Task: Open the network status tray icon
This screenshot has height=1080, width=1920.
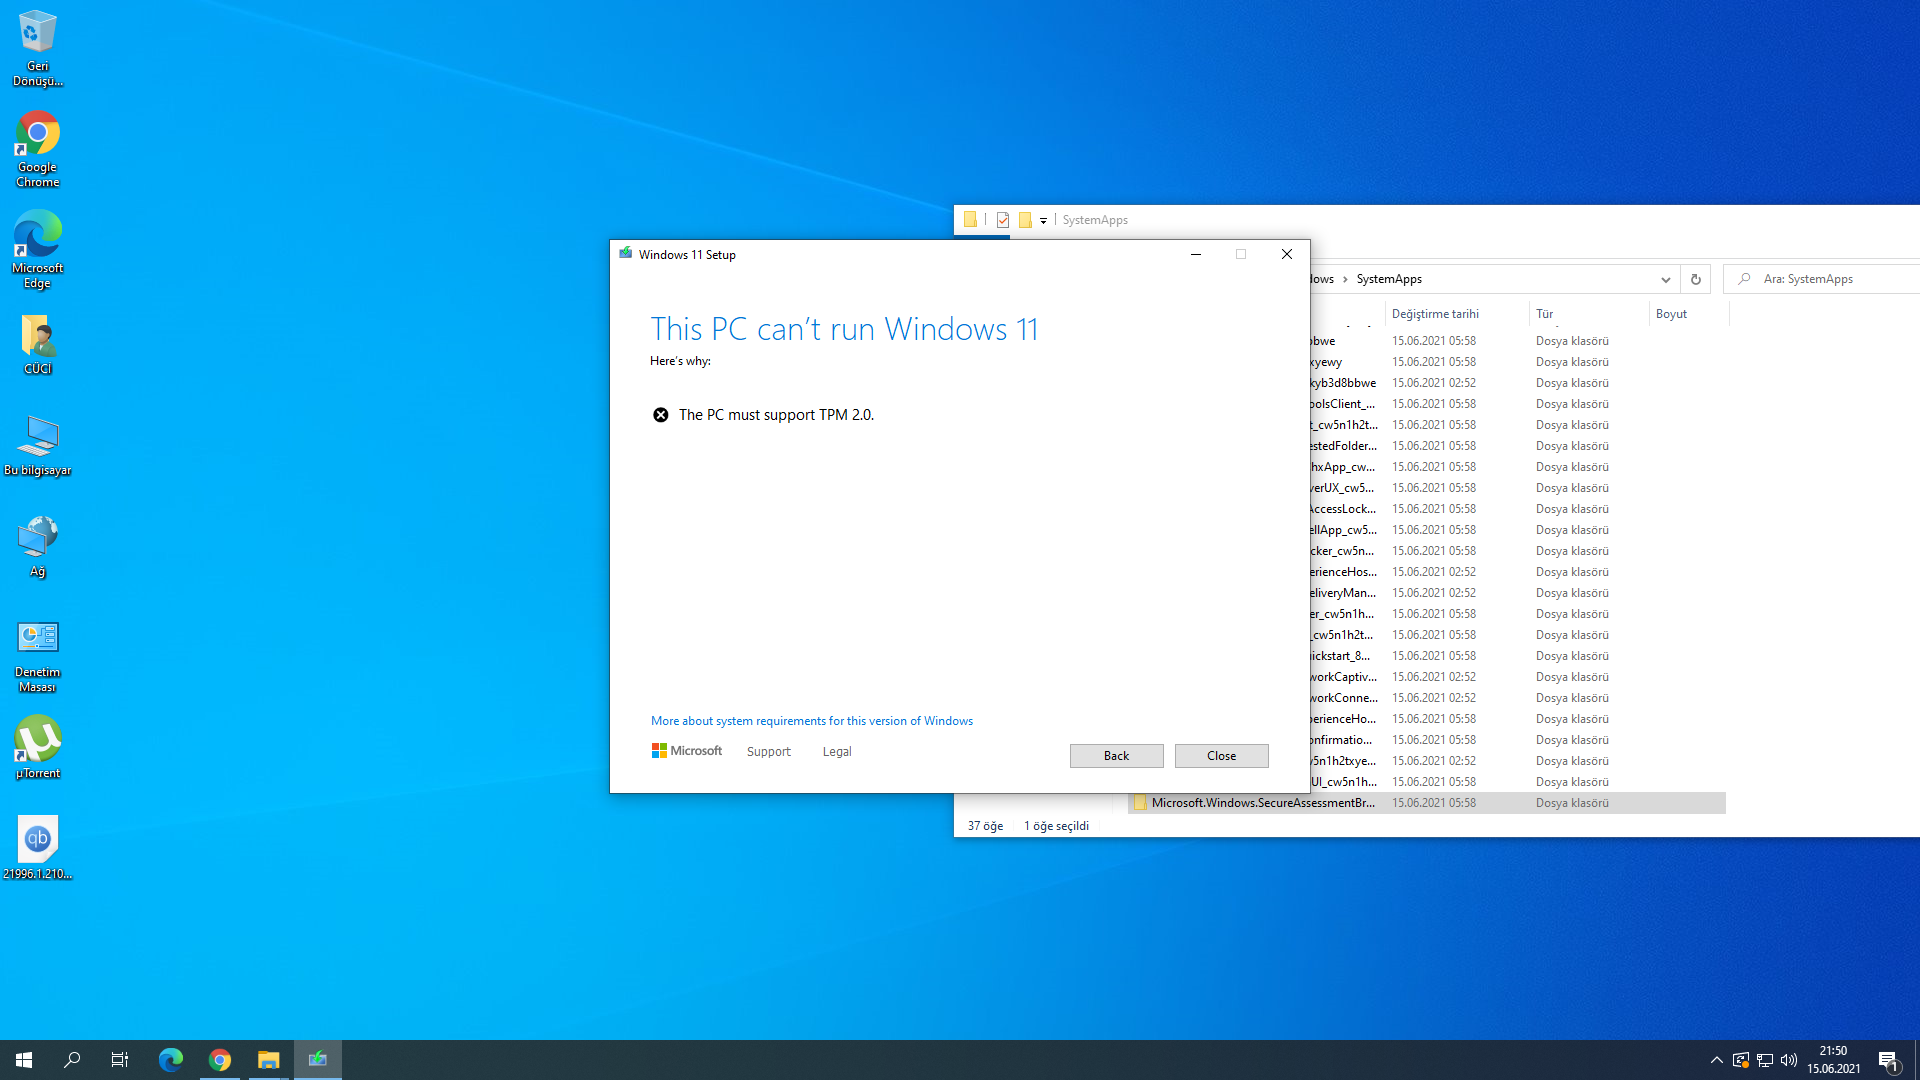Action: coord(1765,1060)
